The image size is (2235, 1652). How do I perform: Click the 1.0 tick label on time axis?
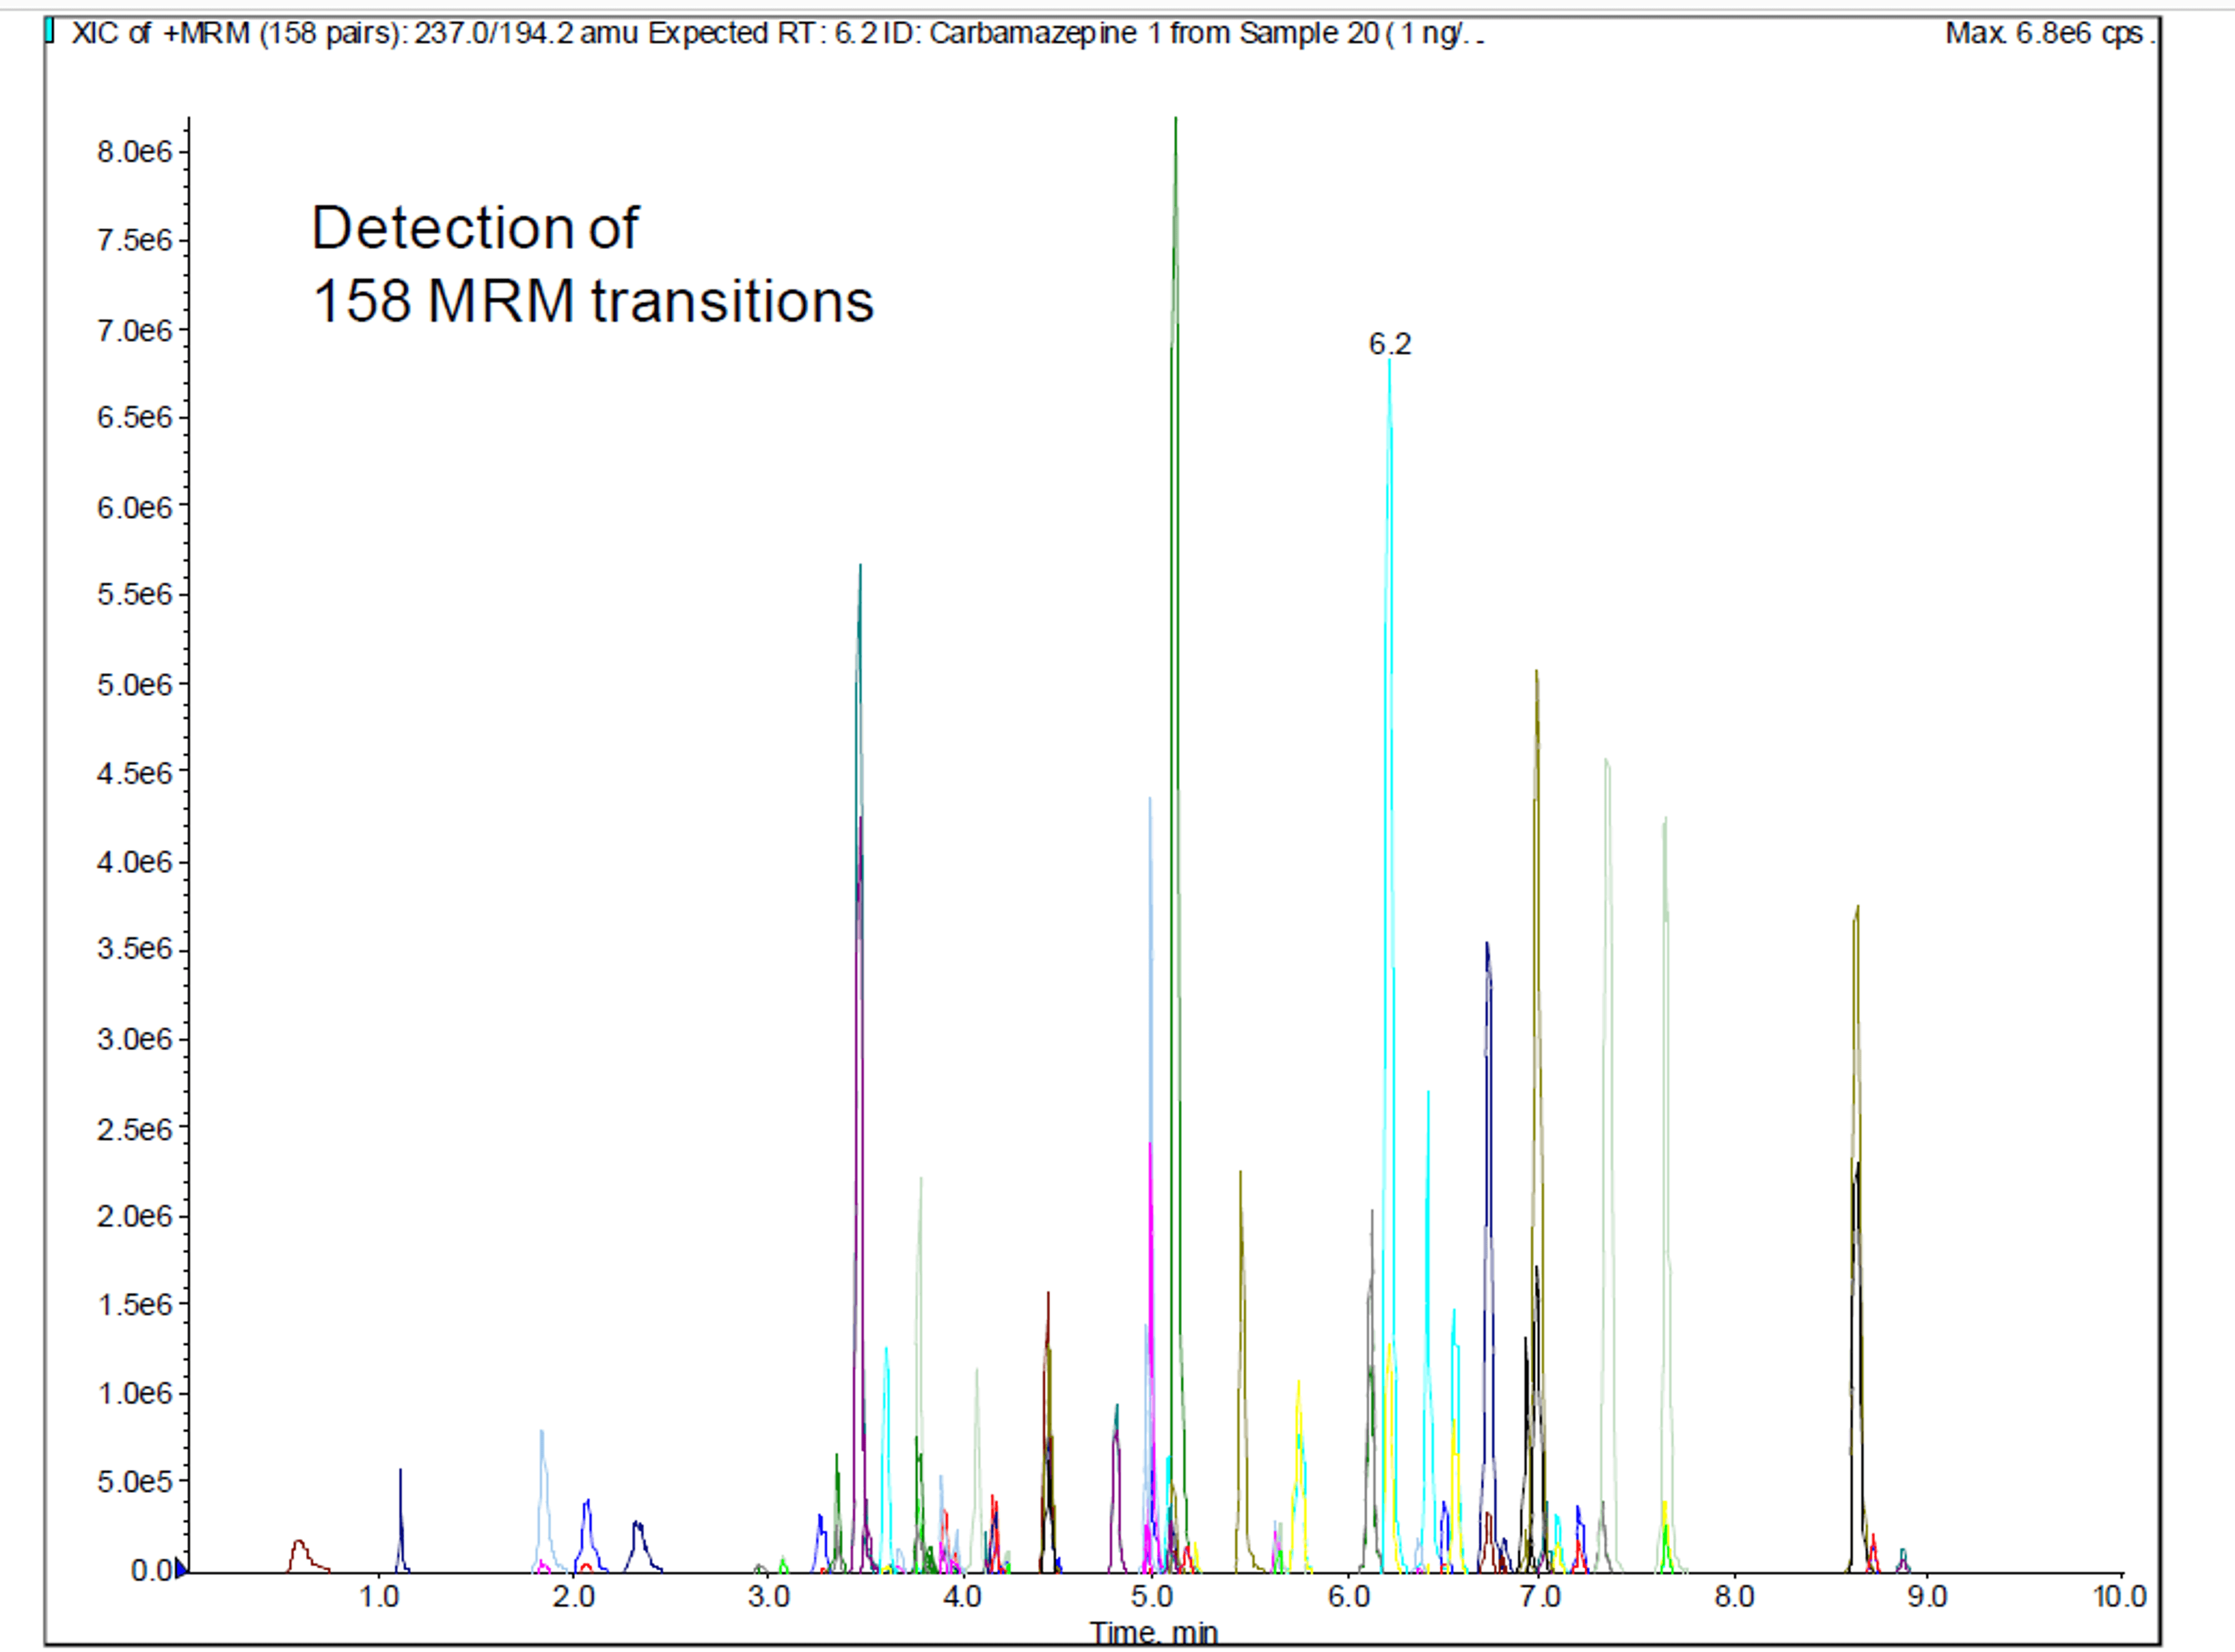(x=379, y=1596)
